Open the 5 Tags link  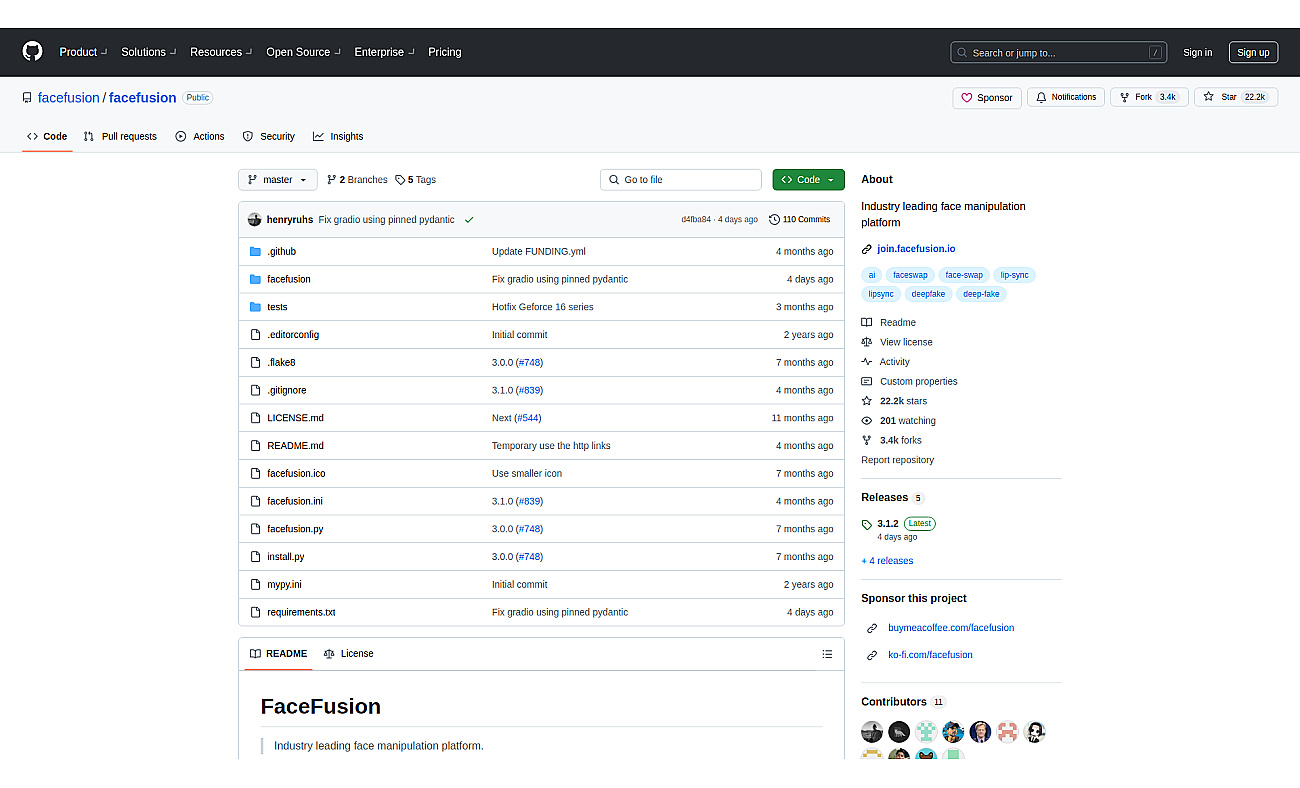point(415,180)
